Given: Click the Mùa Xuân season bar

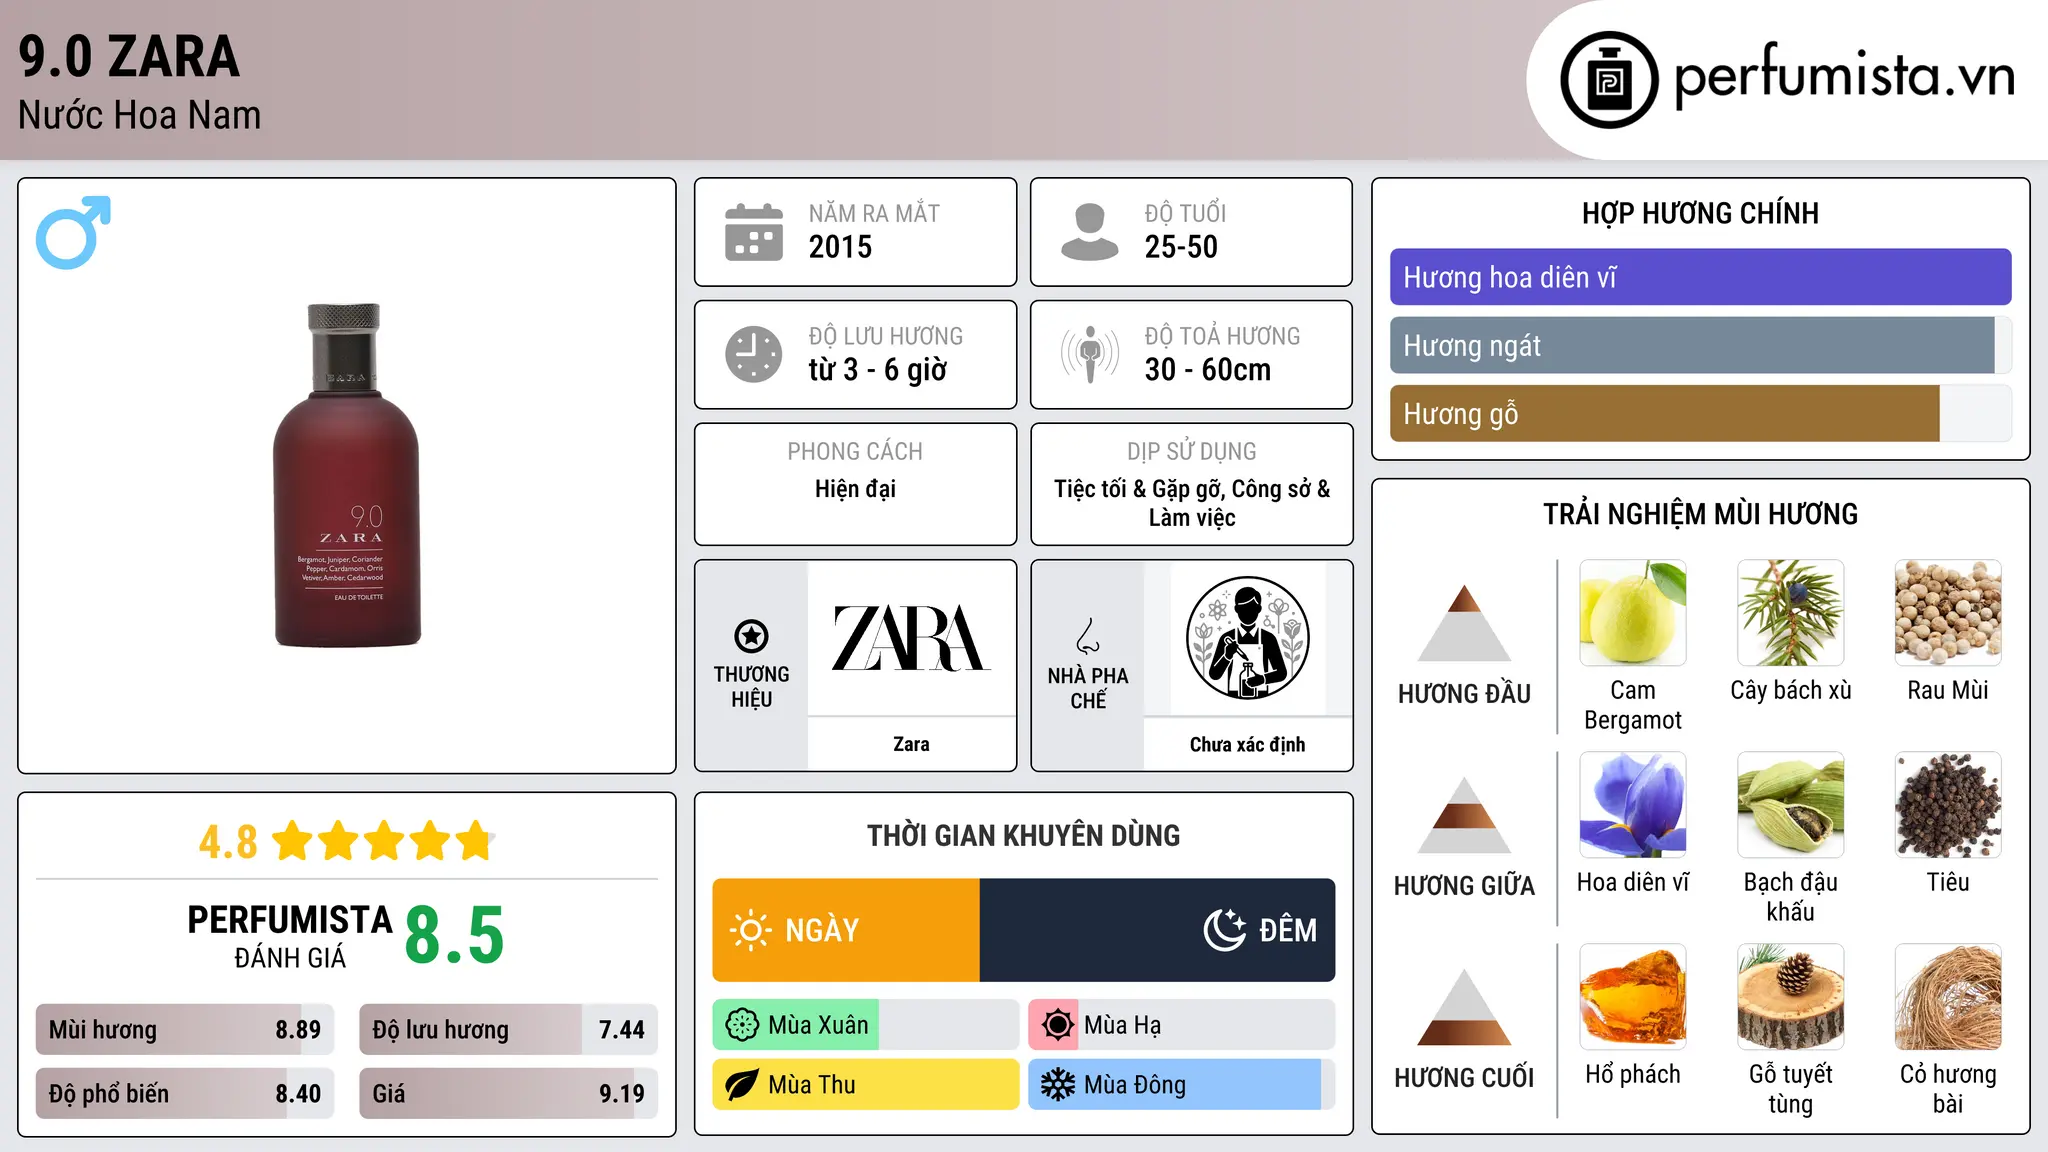Looking at the screenshot, I should pyautogui.click(x=866, y=1025).
